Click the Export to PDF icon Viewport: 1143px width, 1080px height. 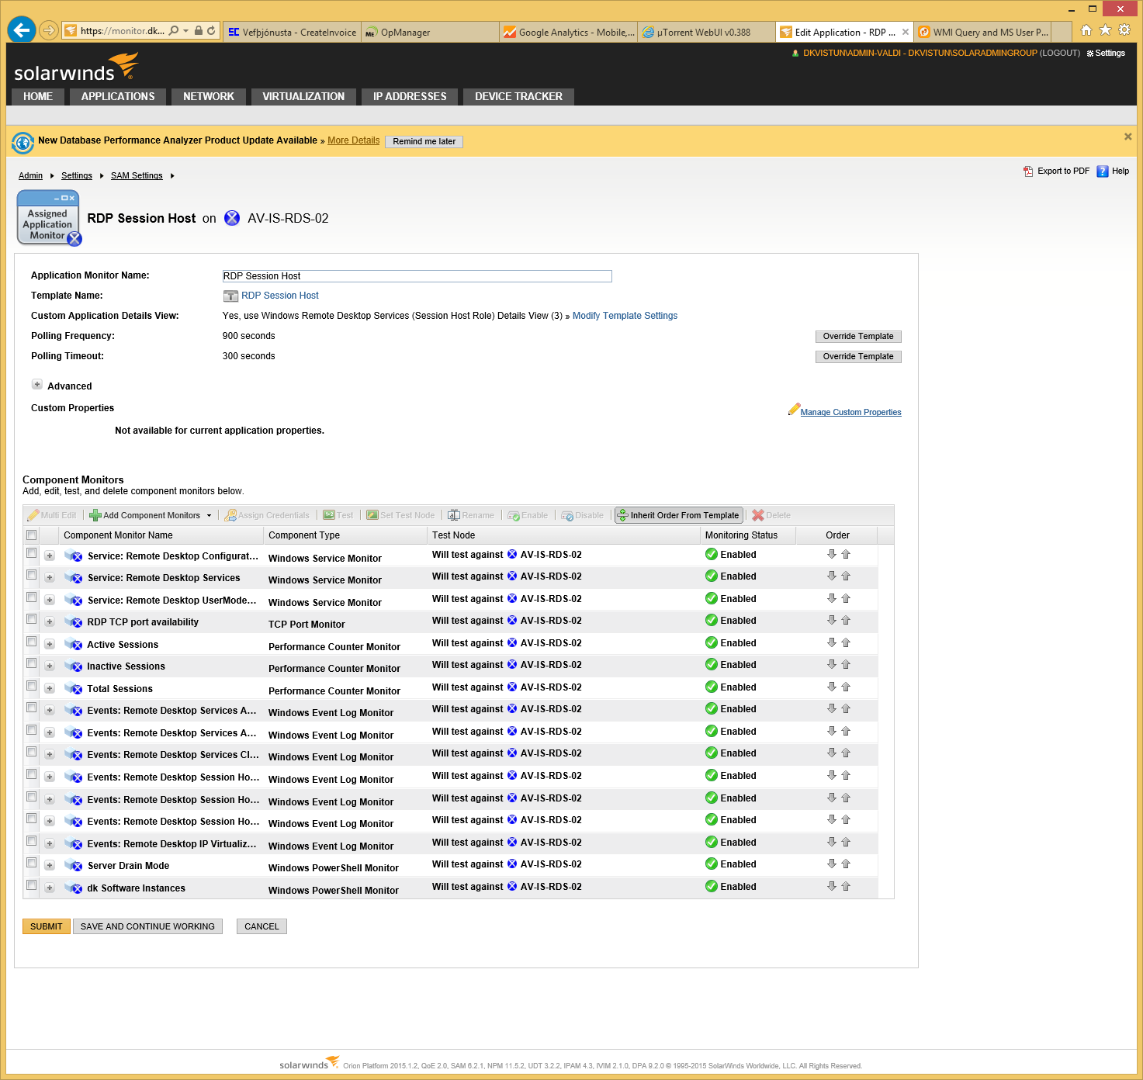coord(1028,171)
